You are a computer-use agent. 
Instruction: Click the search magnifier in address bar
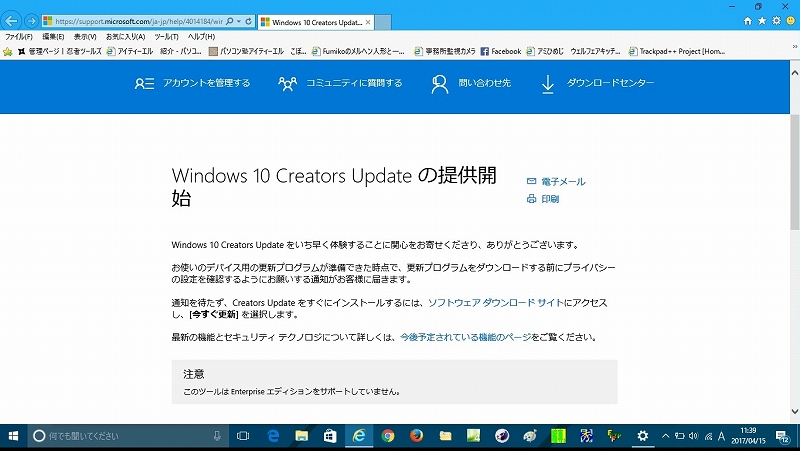coord(230,21)
